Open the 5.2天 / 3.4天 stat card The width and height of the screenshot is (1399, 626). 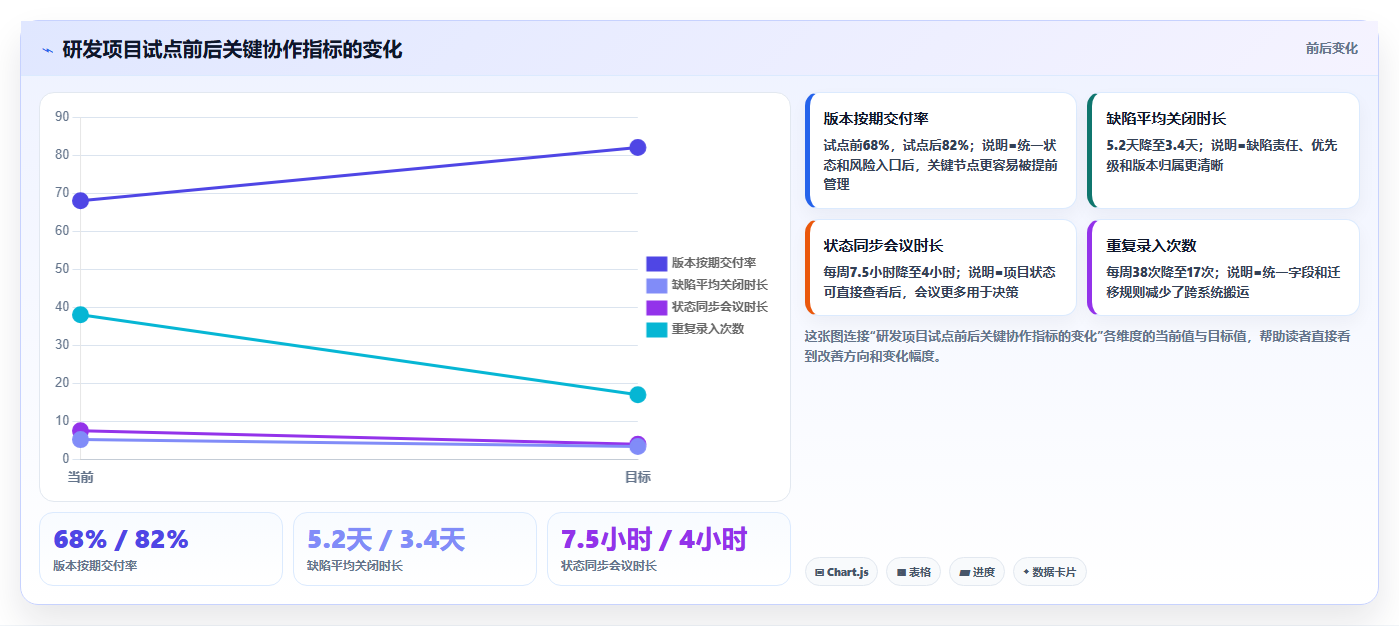pyautogui.click(x=415, y=549)
